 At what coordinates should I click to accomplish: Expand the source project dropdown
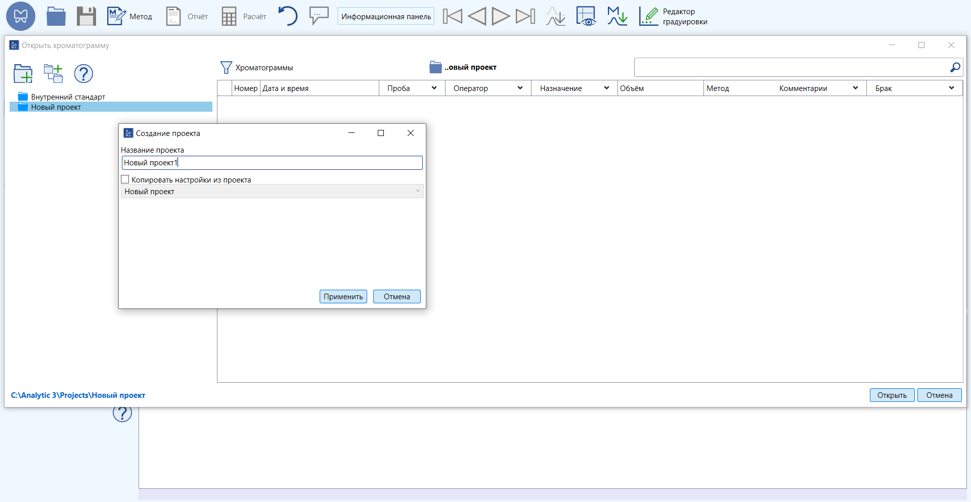(x=417, y=191)
